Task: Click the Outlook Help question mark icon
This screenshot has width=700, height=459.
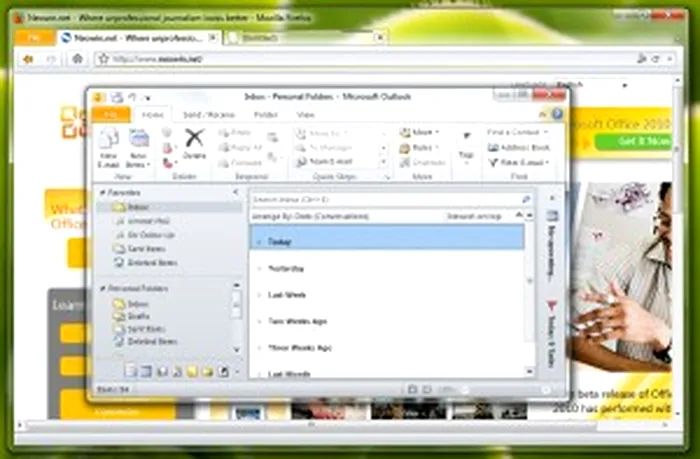Action: (557, 114)
